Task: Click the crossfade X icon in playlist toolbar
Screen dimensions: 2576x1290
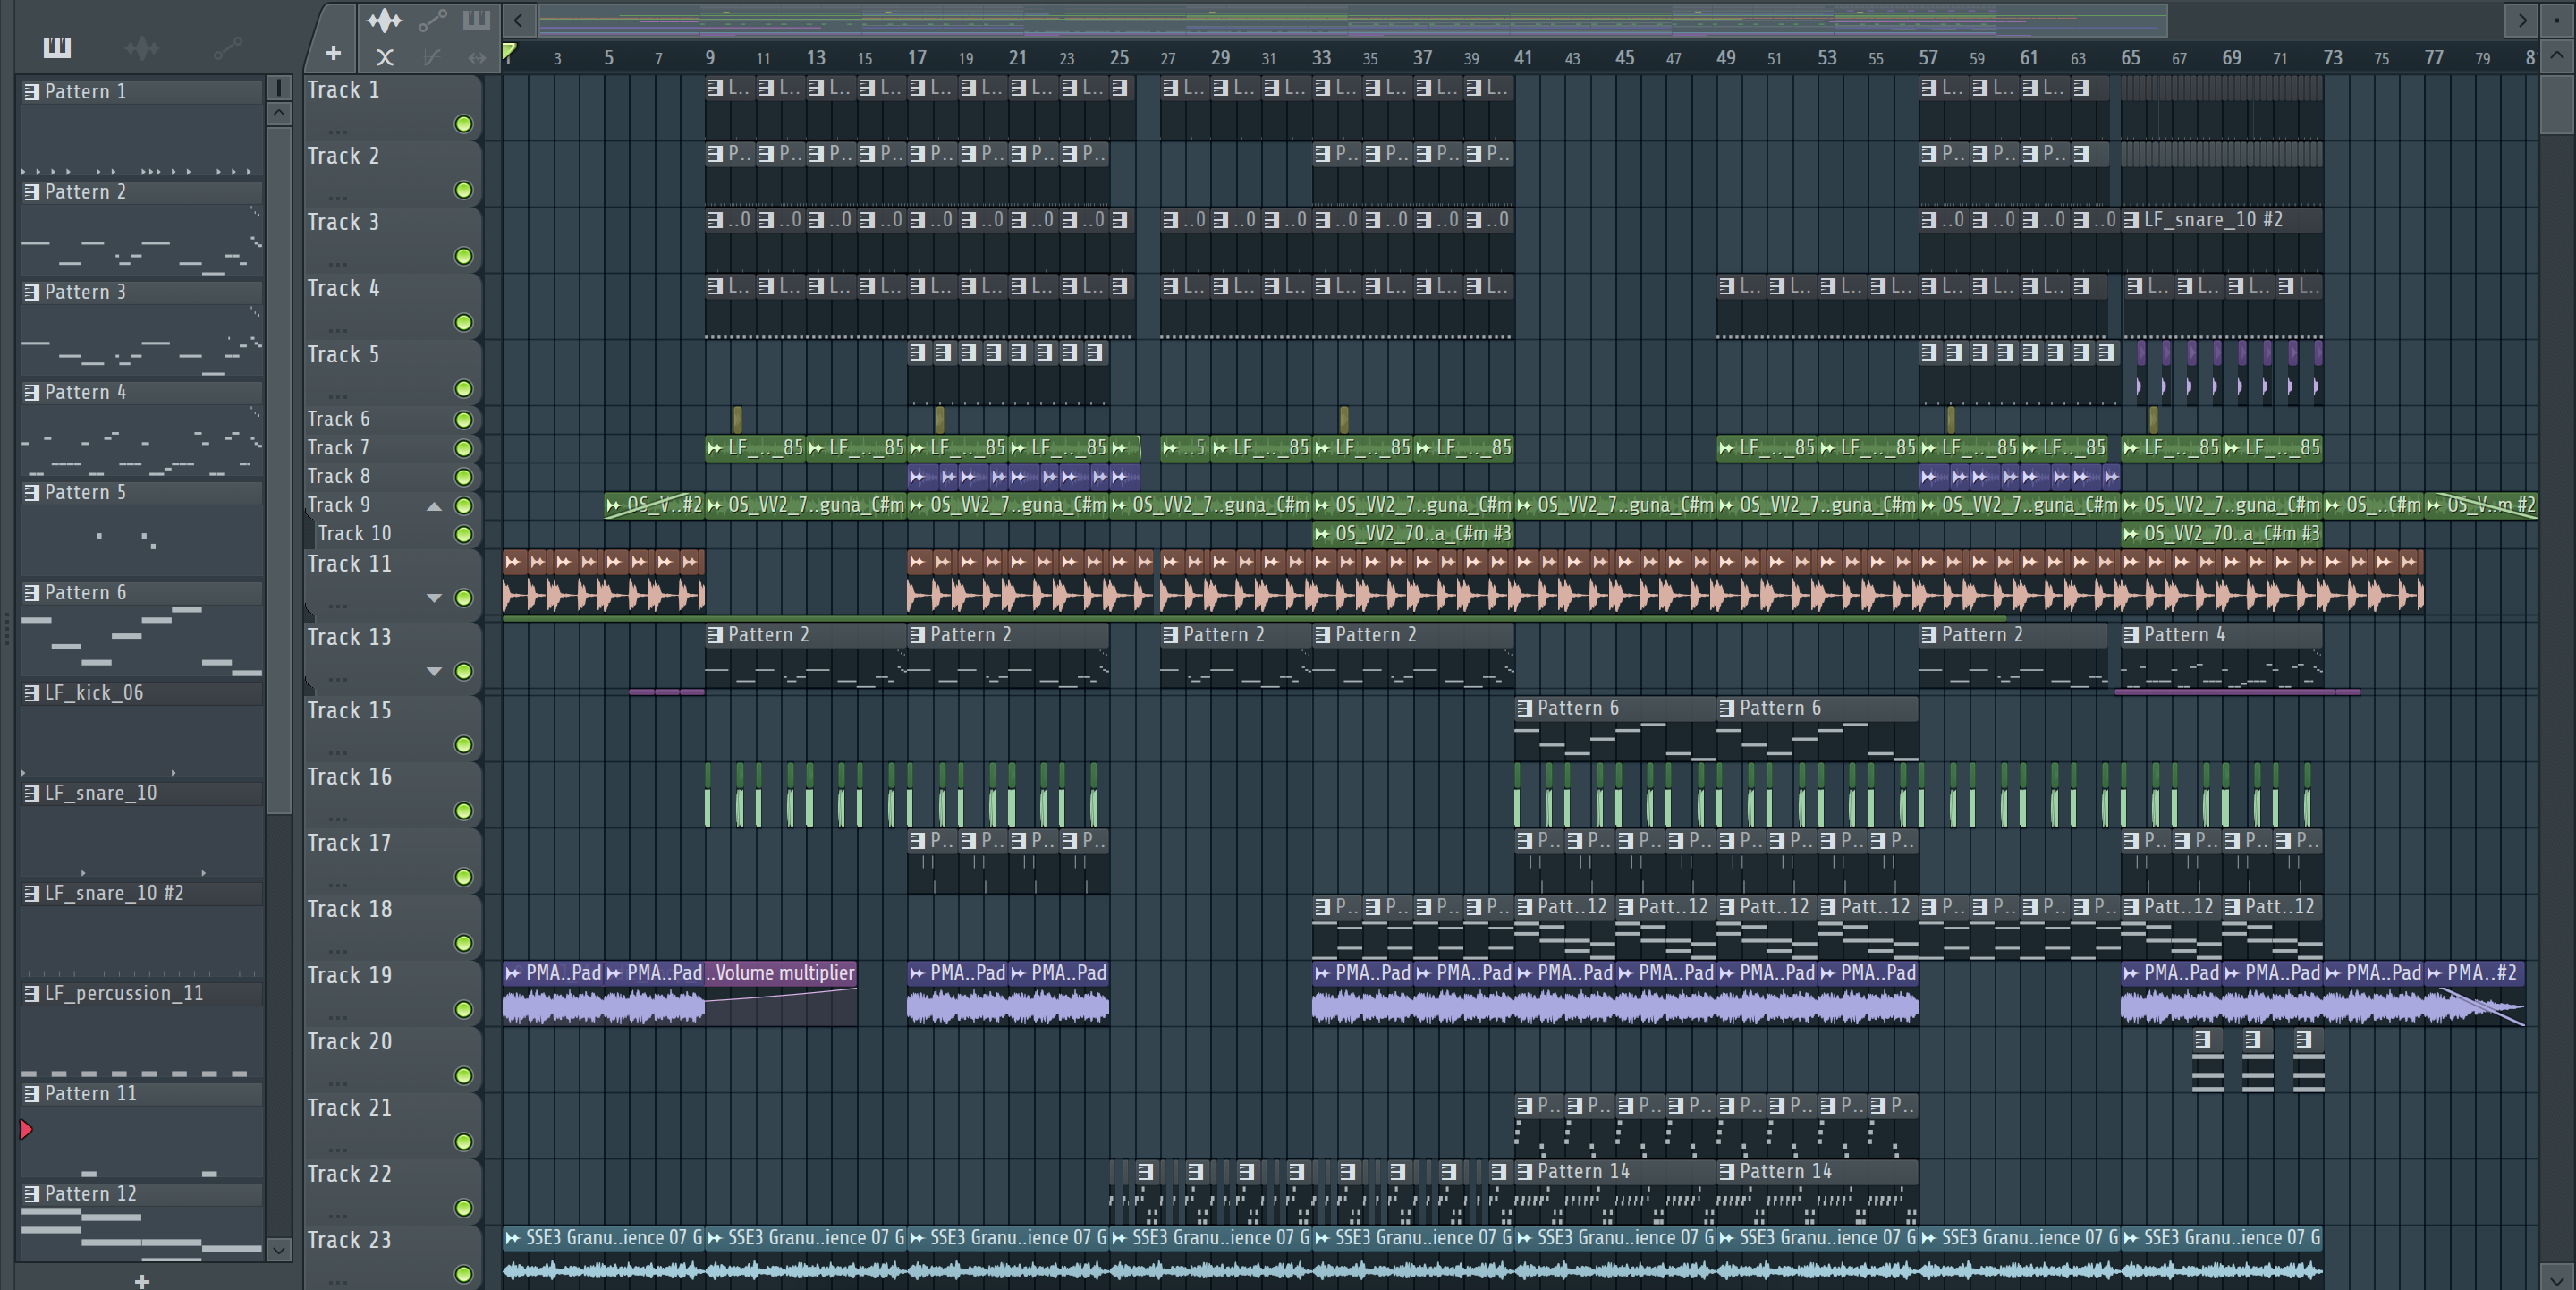Action: click(x=384, y=57)
